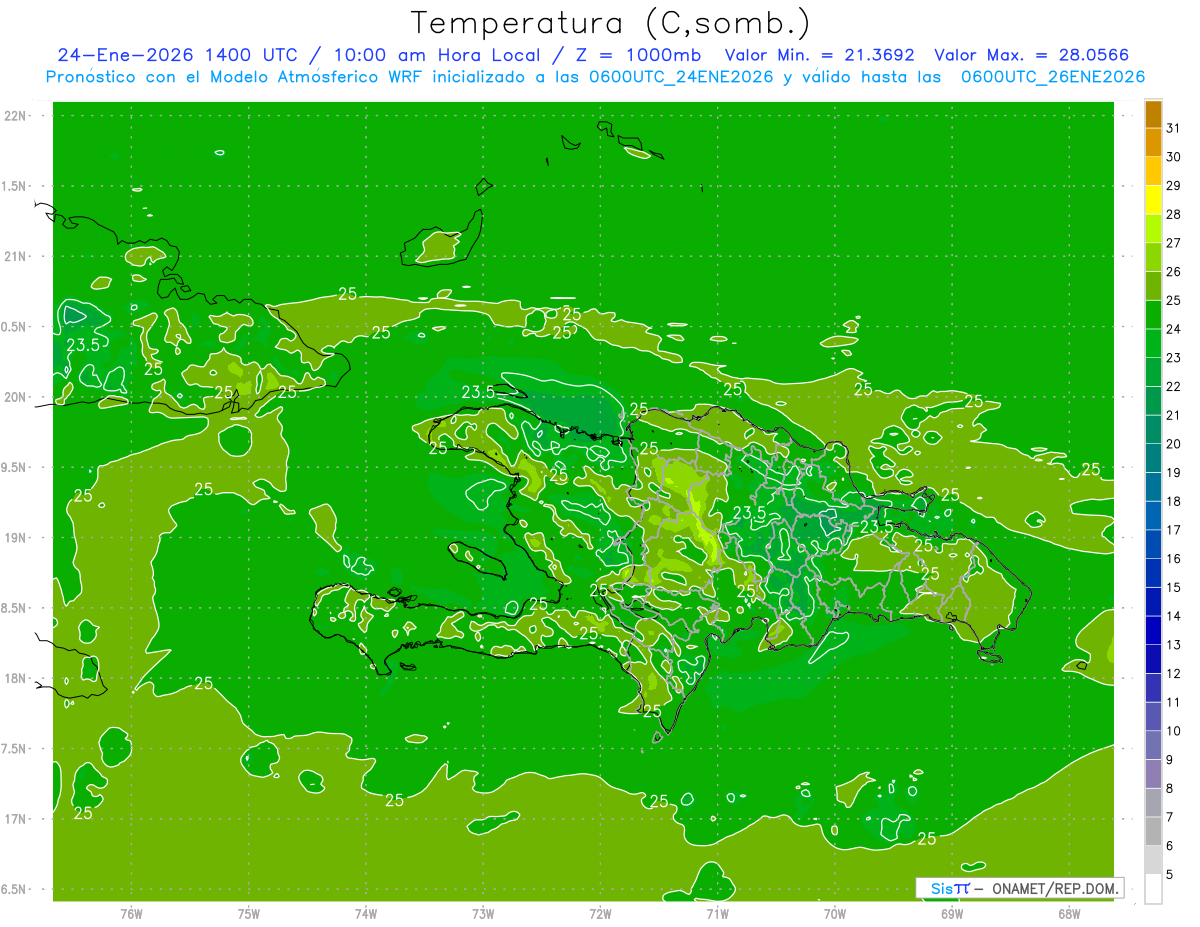Click the "21N" latitude axis label
The height and width of the screenshot is (927, 1200).
coord(13,256)
